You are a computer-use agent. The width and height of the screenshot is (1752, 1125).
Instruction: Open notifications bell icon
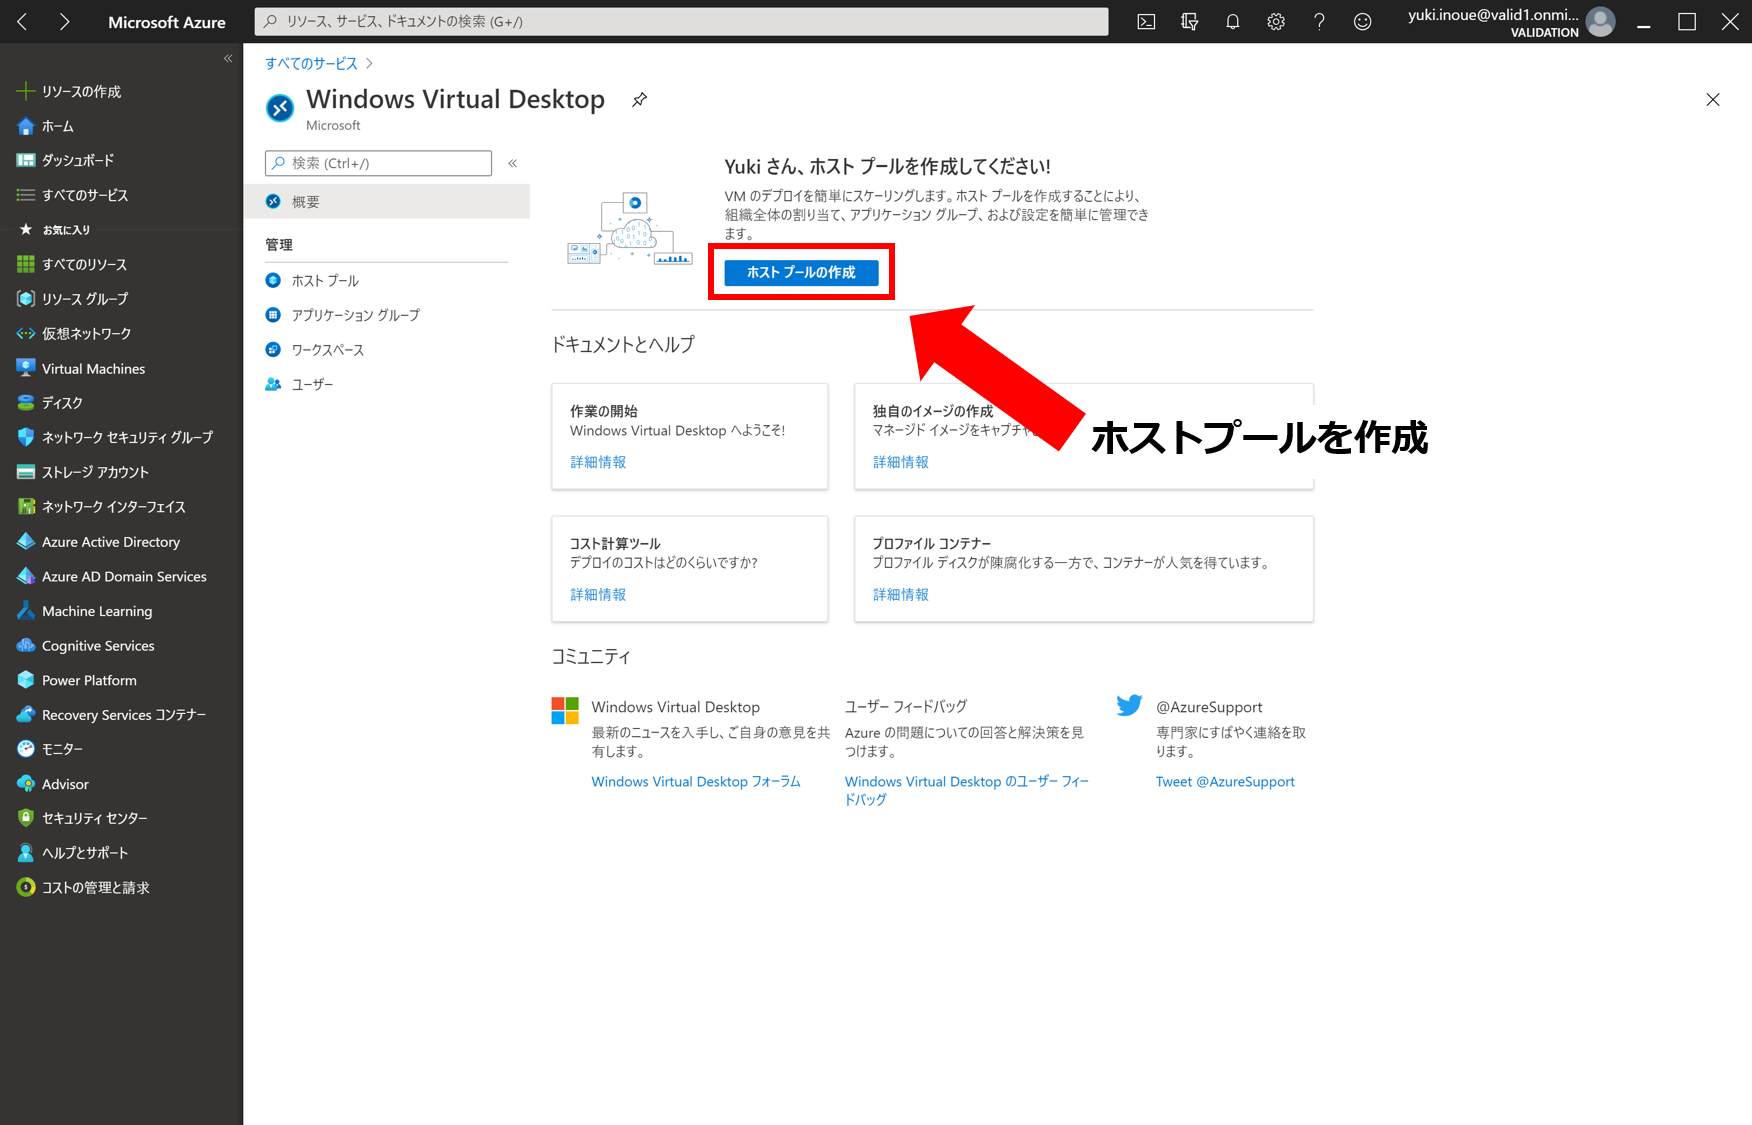pyautogui.click(x=1233, y=22)
